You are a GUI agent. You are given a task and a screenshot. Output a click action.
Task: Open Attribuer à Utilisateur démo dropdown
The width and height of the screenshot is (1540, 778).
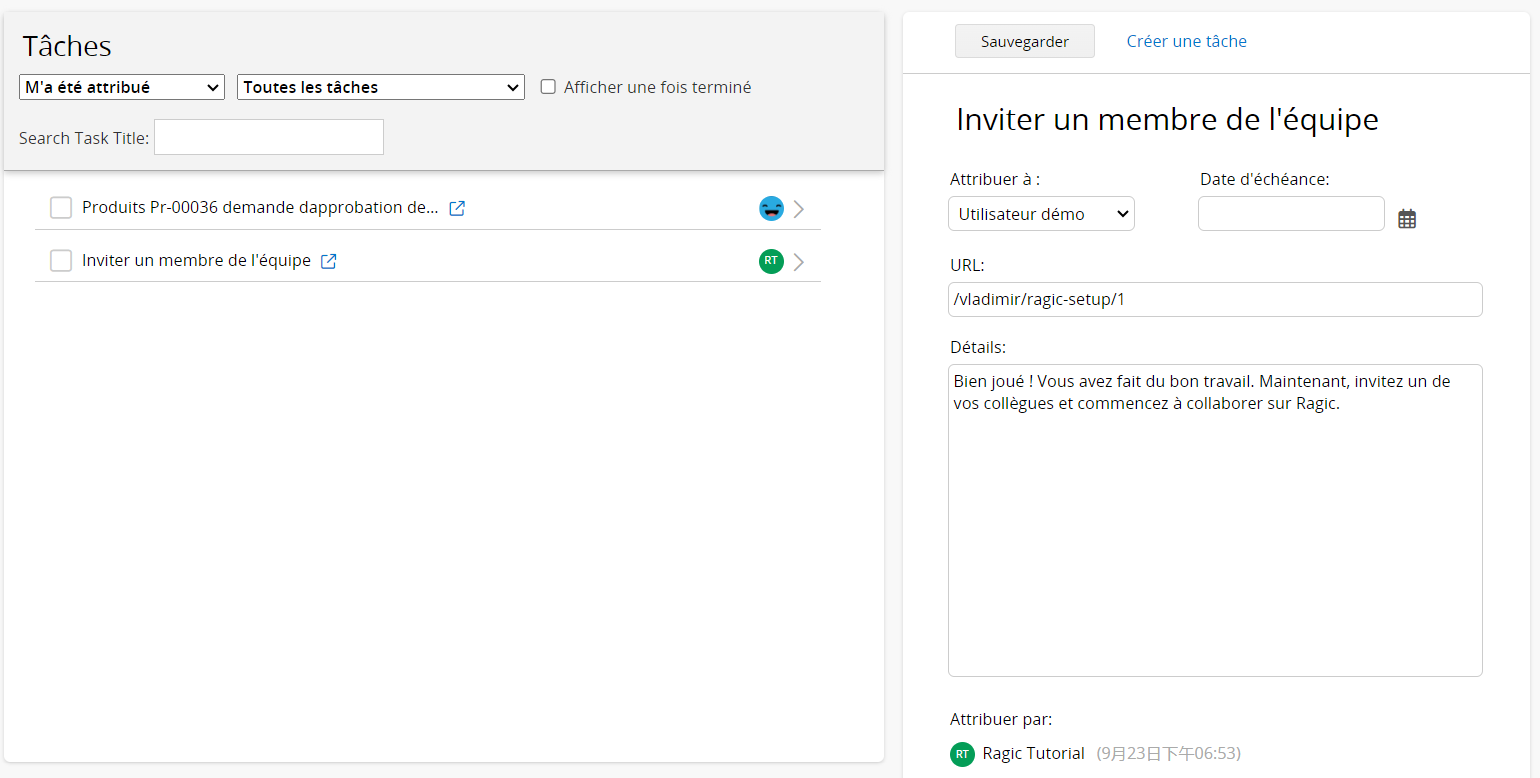point(1041,214)
